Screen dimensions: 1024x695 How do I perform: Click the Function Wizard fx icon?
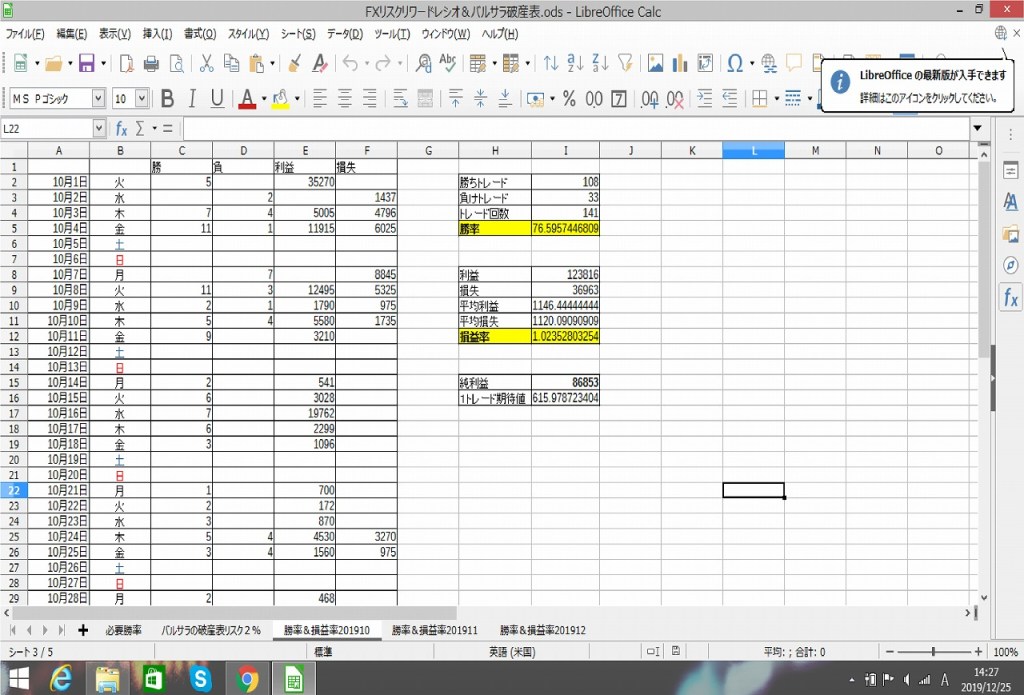(121, 129)
